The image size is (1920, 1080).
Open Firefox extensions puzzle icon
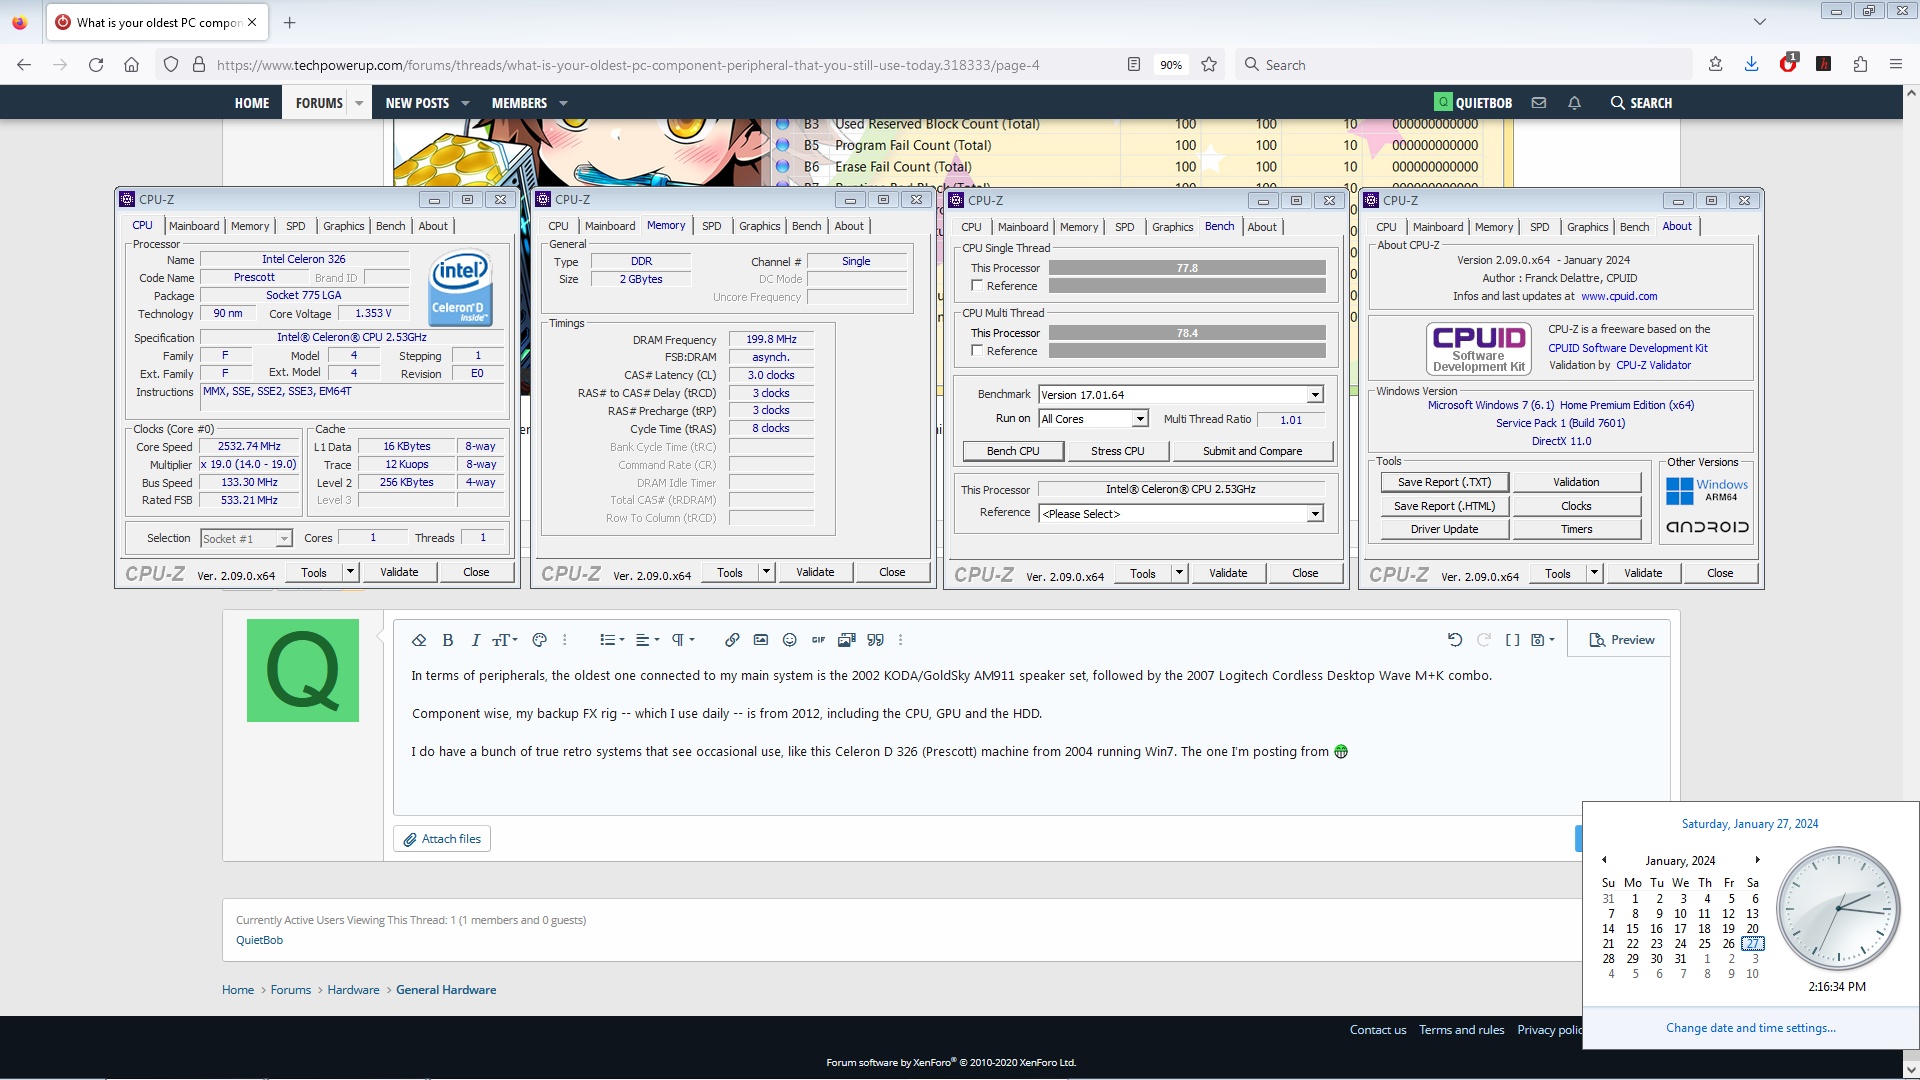[x=1860, y=65]
